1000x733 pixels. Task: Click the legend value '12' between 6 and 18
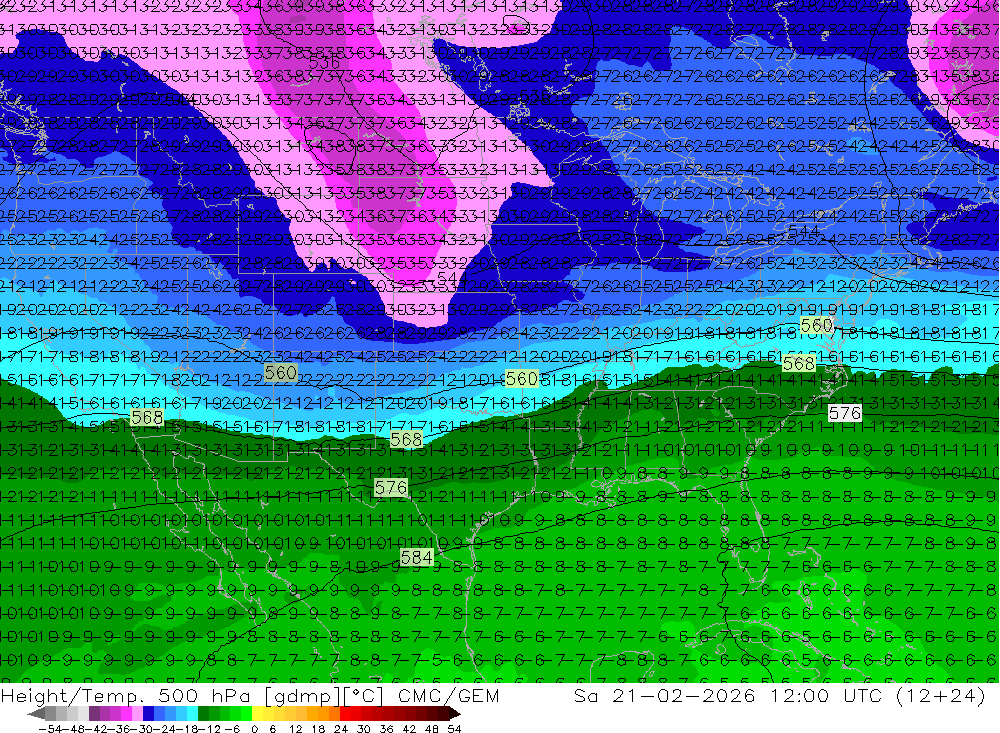pos(295,729)
